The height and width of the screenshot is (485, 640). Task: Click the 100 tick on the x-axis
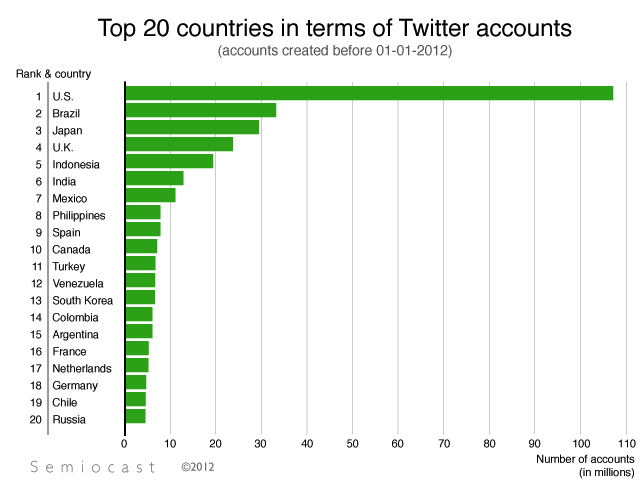(x=580, y=441)
